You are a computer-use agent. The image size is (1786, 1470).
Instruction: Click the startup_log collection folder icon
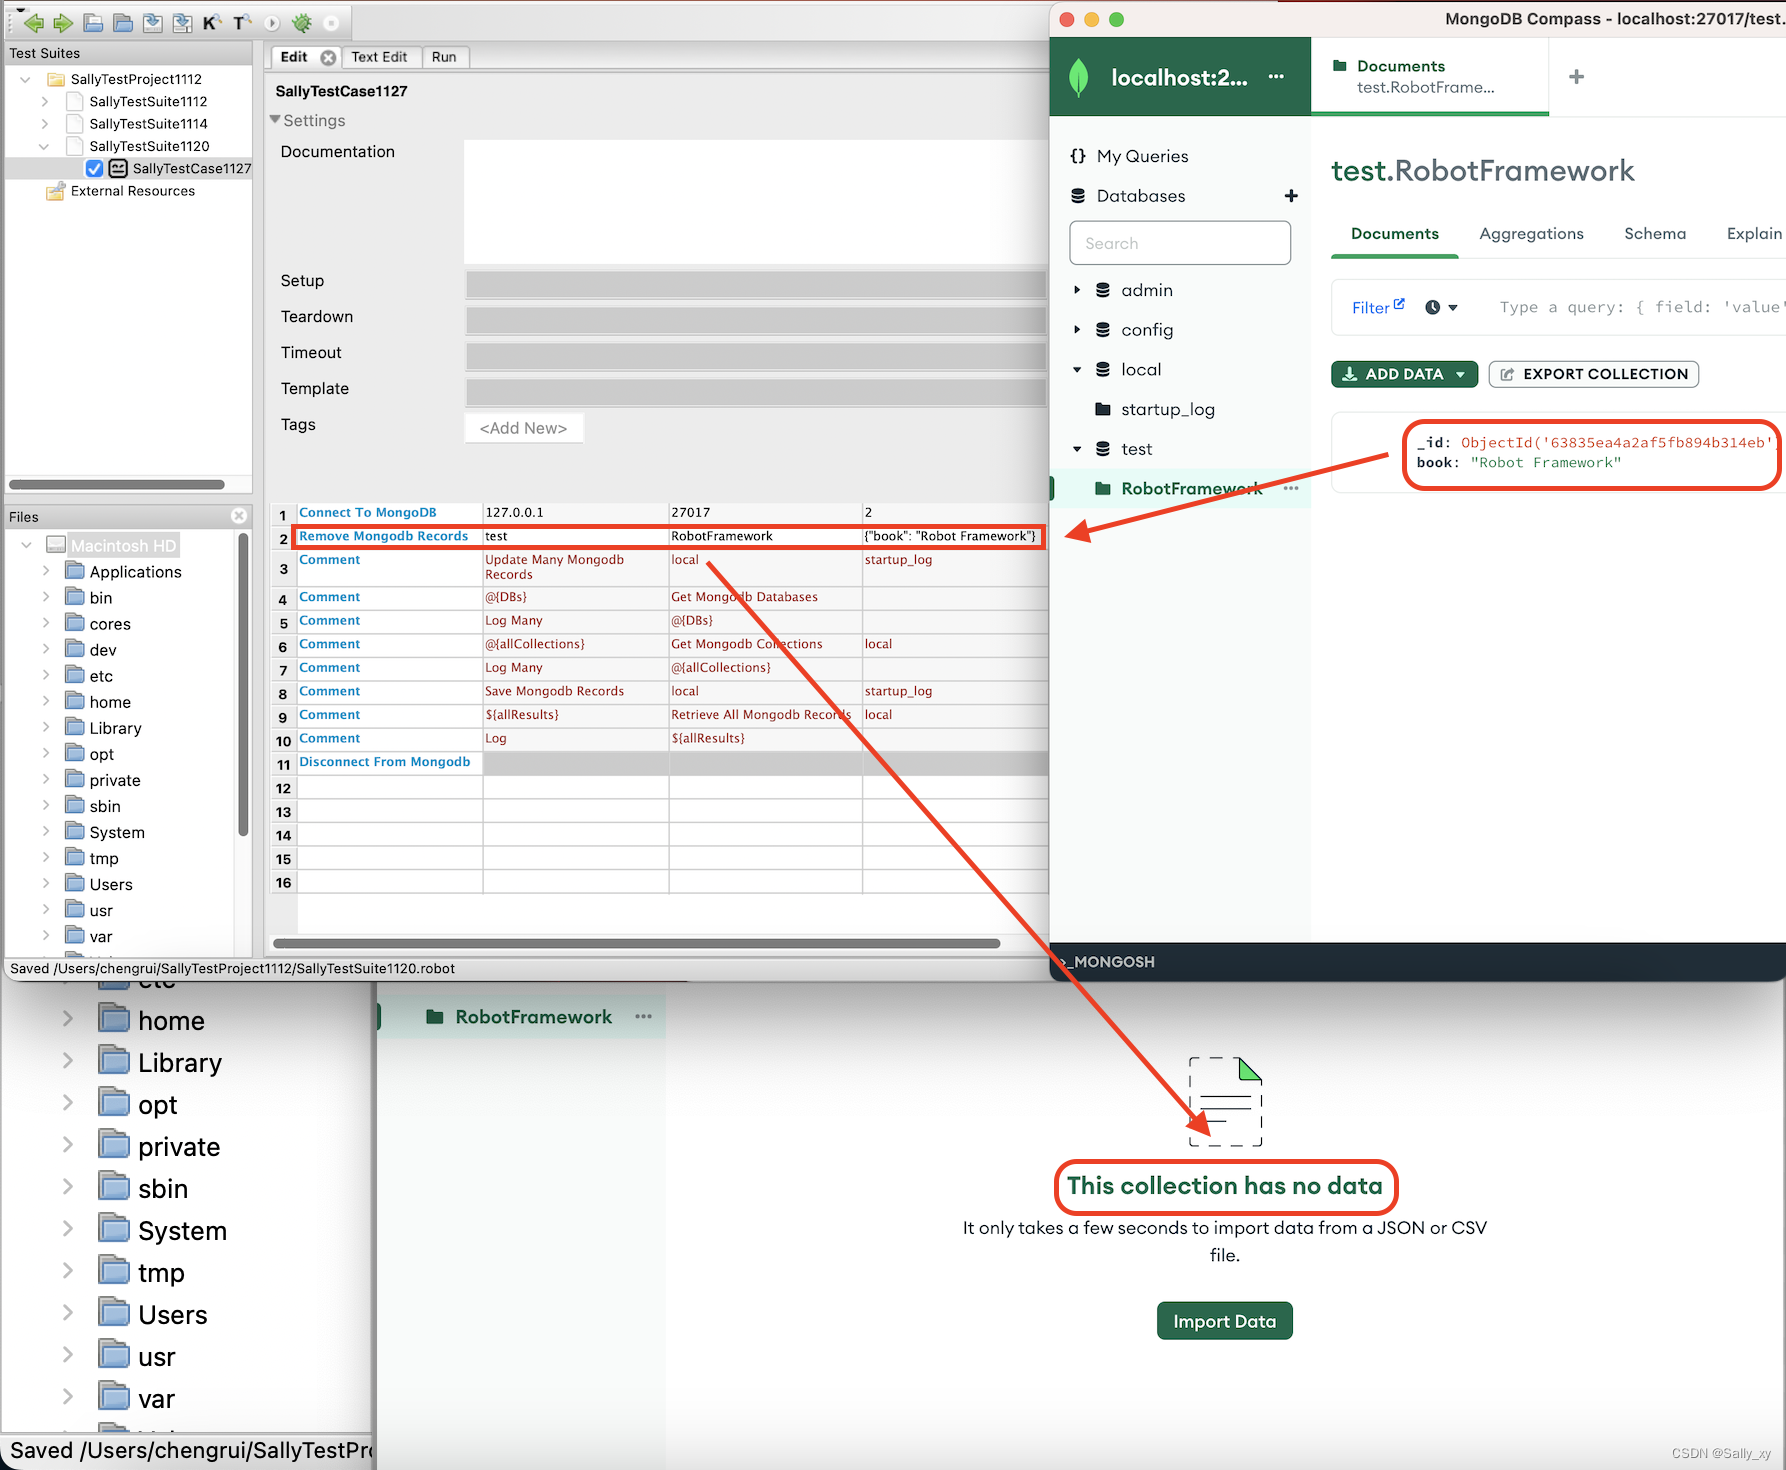(1103, 409)
